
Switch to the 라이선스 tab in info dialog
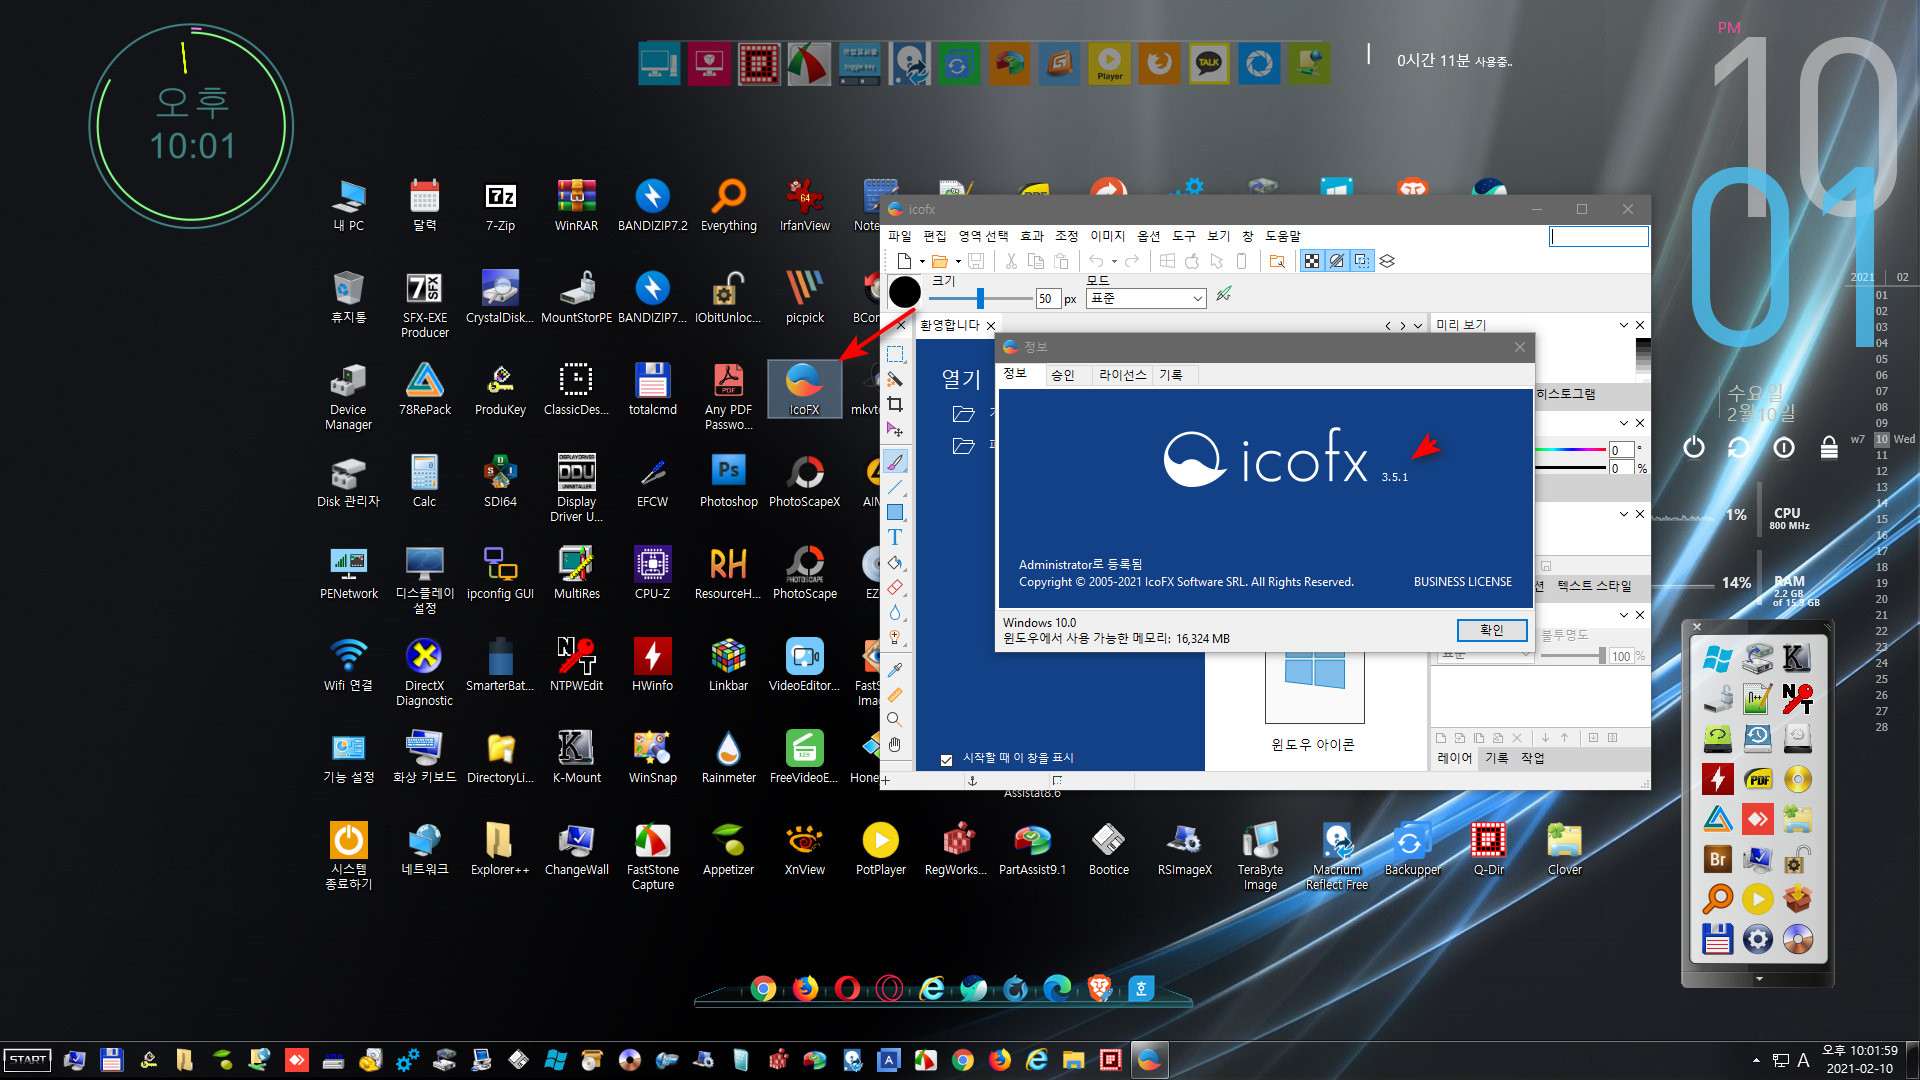(x=1122, y=375)
